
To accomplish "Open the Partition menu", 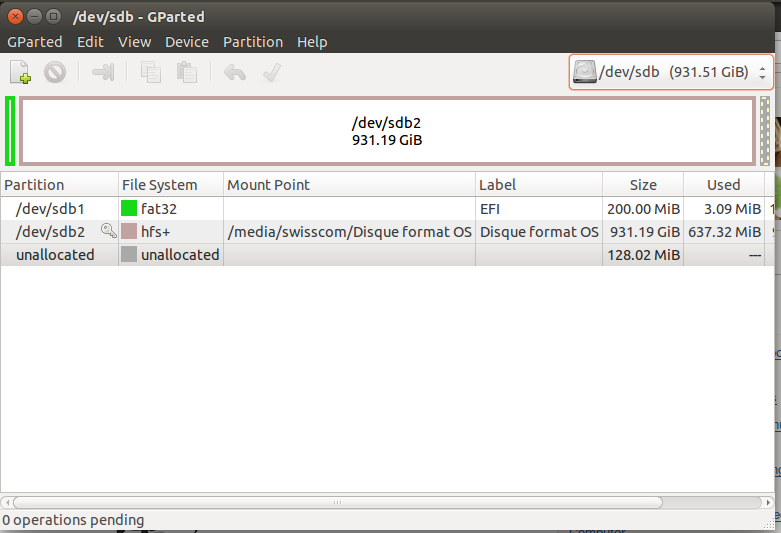I will 253,42.
